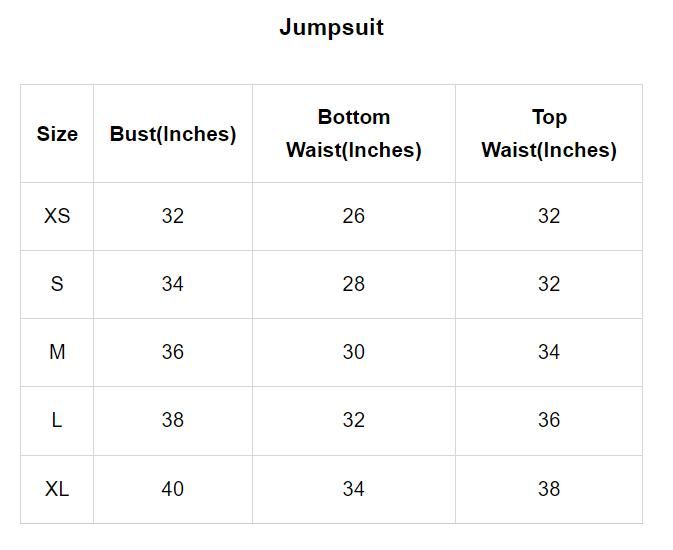Select the M top waist value 34
The width and height of the screenshot is (673, 550).
pos(549,352)
